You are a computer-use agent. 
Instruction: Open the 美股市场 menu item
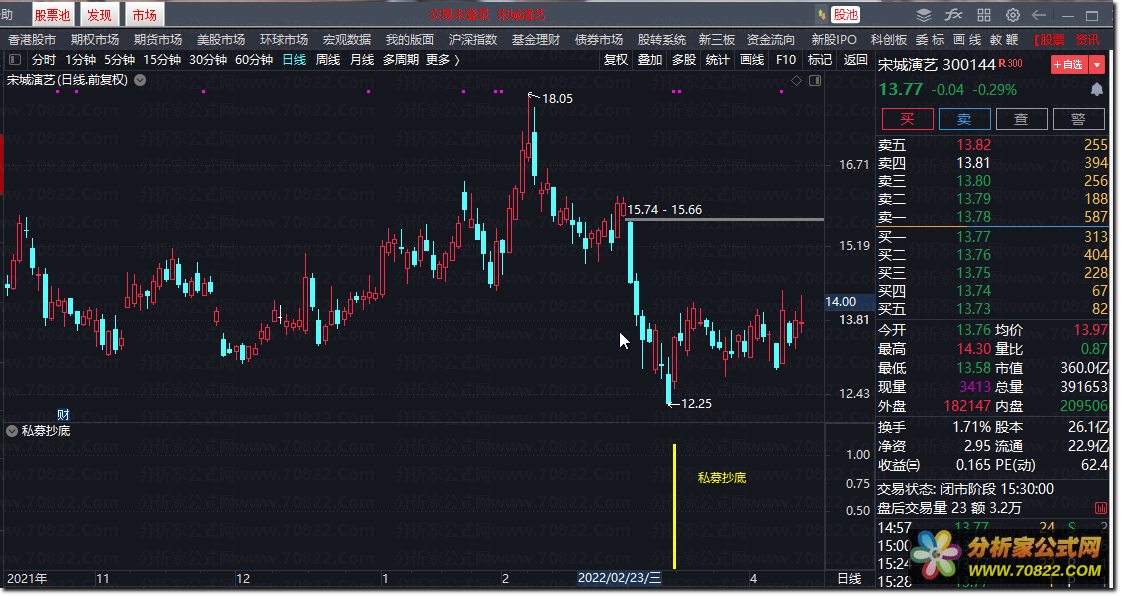pos(221,39)
